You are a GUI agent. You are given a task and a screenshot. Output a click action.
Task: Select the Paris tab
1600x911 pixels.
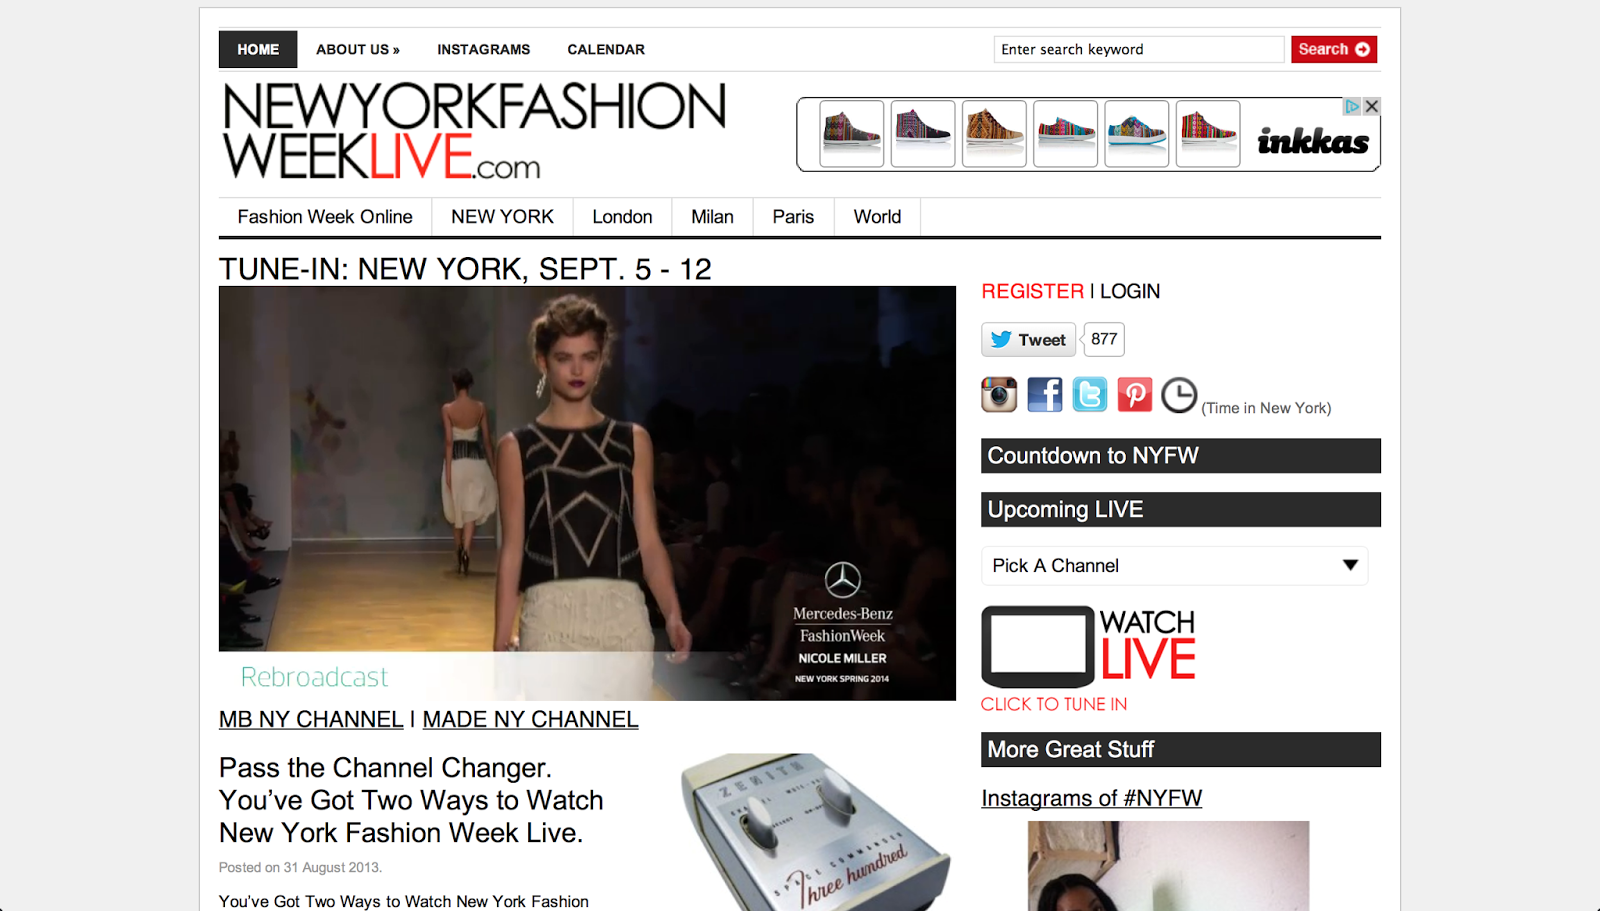coord(793,217)
